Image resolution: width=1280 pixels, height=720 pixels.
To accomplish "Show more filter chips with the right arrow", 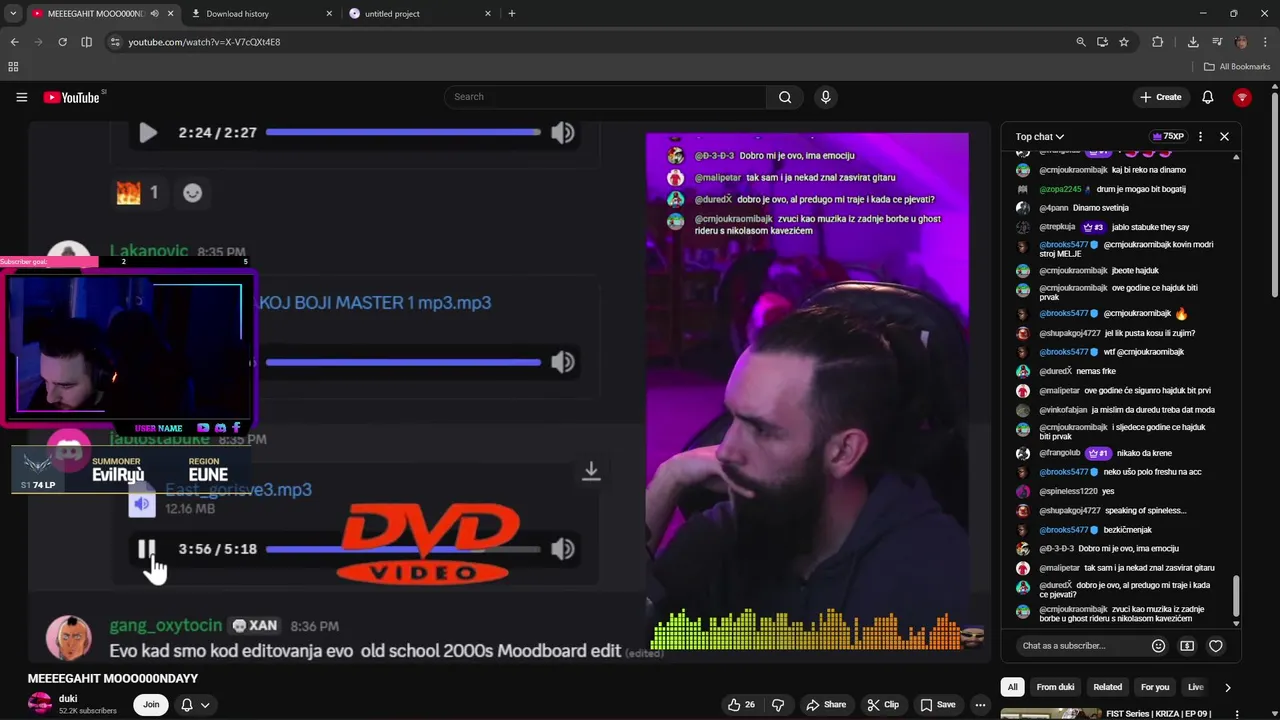I will [1228, 687].
